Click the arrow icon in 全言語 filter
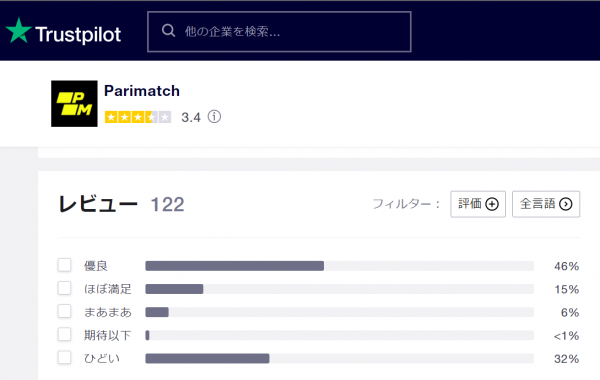The height and width of the screenshot is (380, 600). (x=566, y=204)
